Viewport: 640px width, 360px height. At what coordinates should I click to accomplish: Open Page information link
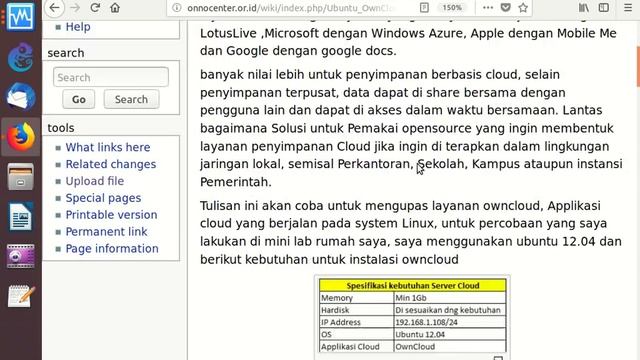coord(112,249)
